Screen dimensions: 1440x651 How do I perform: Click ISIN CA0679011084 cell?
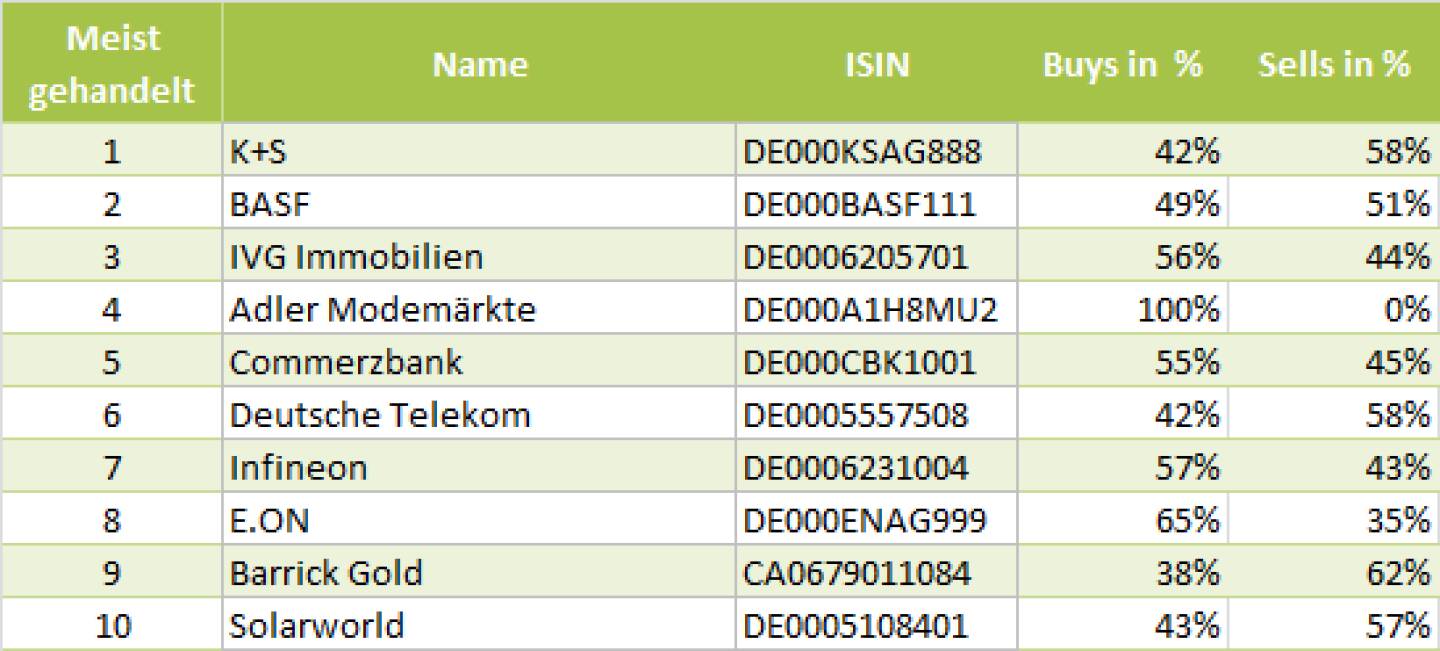pyautogui.click(x=857, y=574)
